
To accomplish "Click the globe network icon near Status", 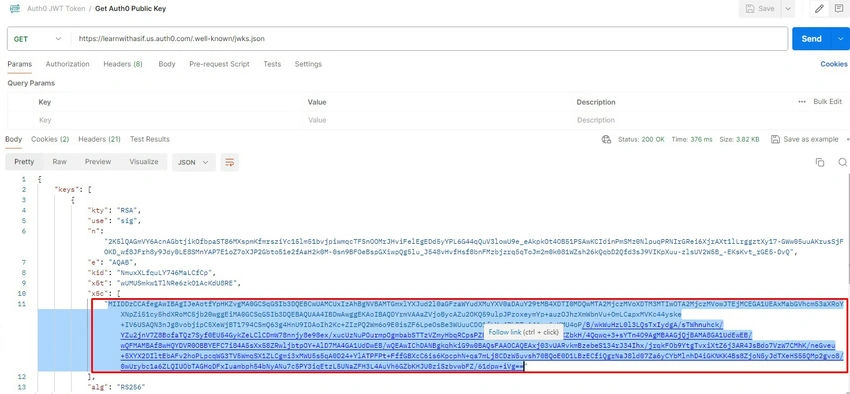I will 606,140.
